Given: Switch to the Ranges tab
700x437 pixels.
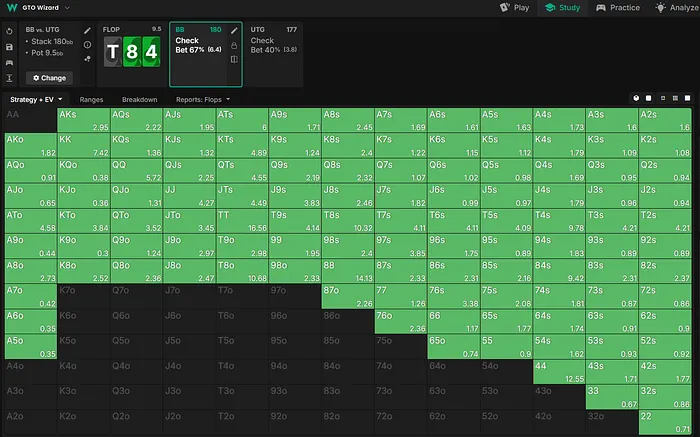Looking at the screenshot, I should pyautogui.click(x=93, y=100).
